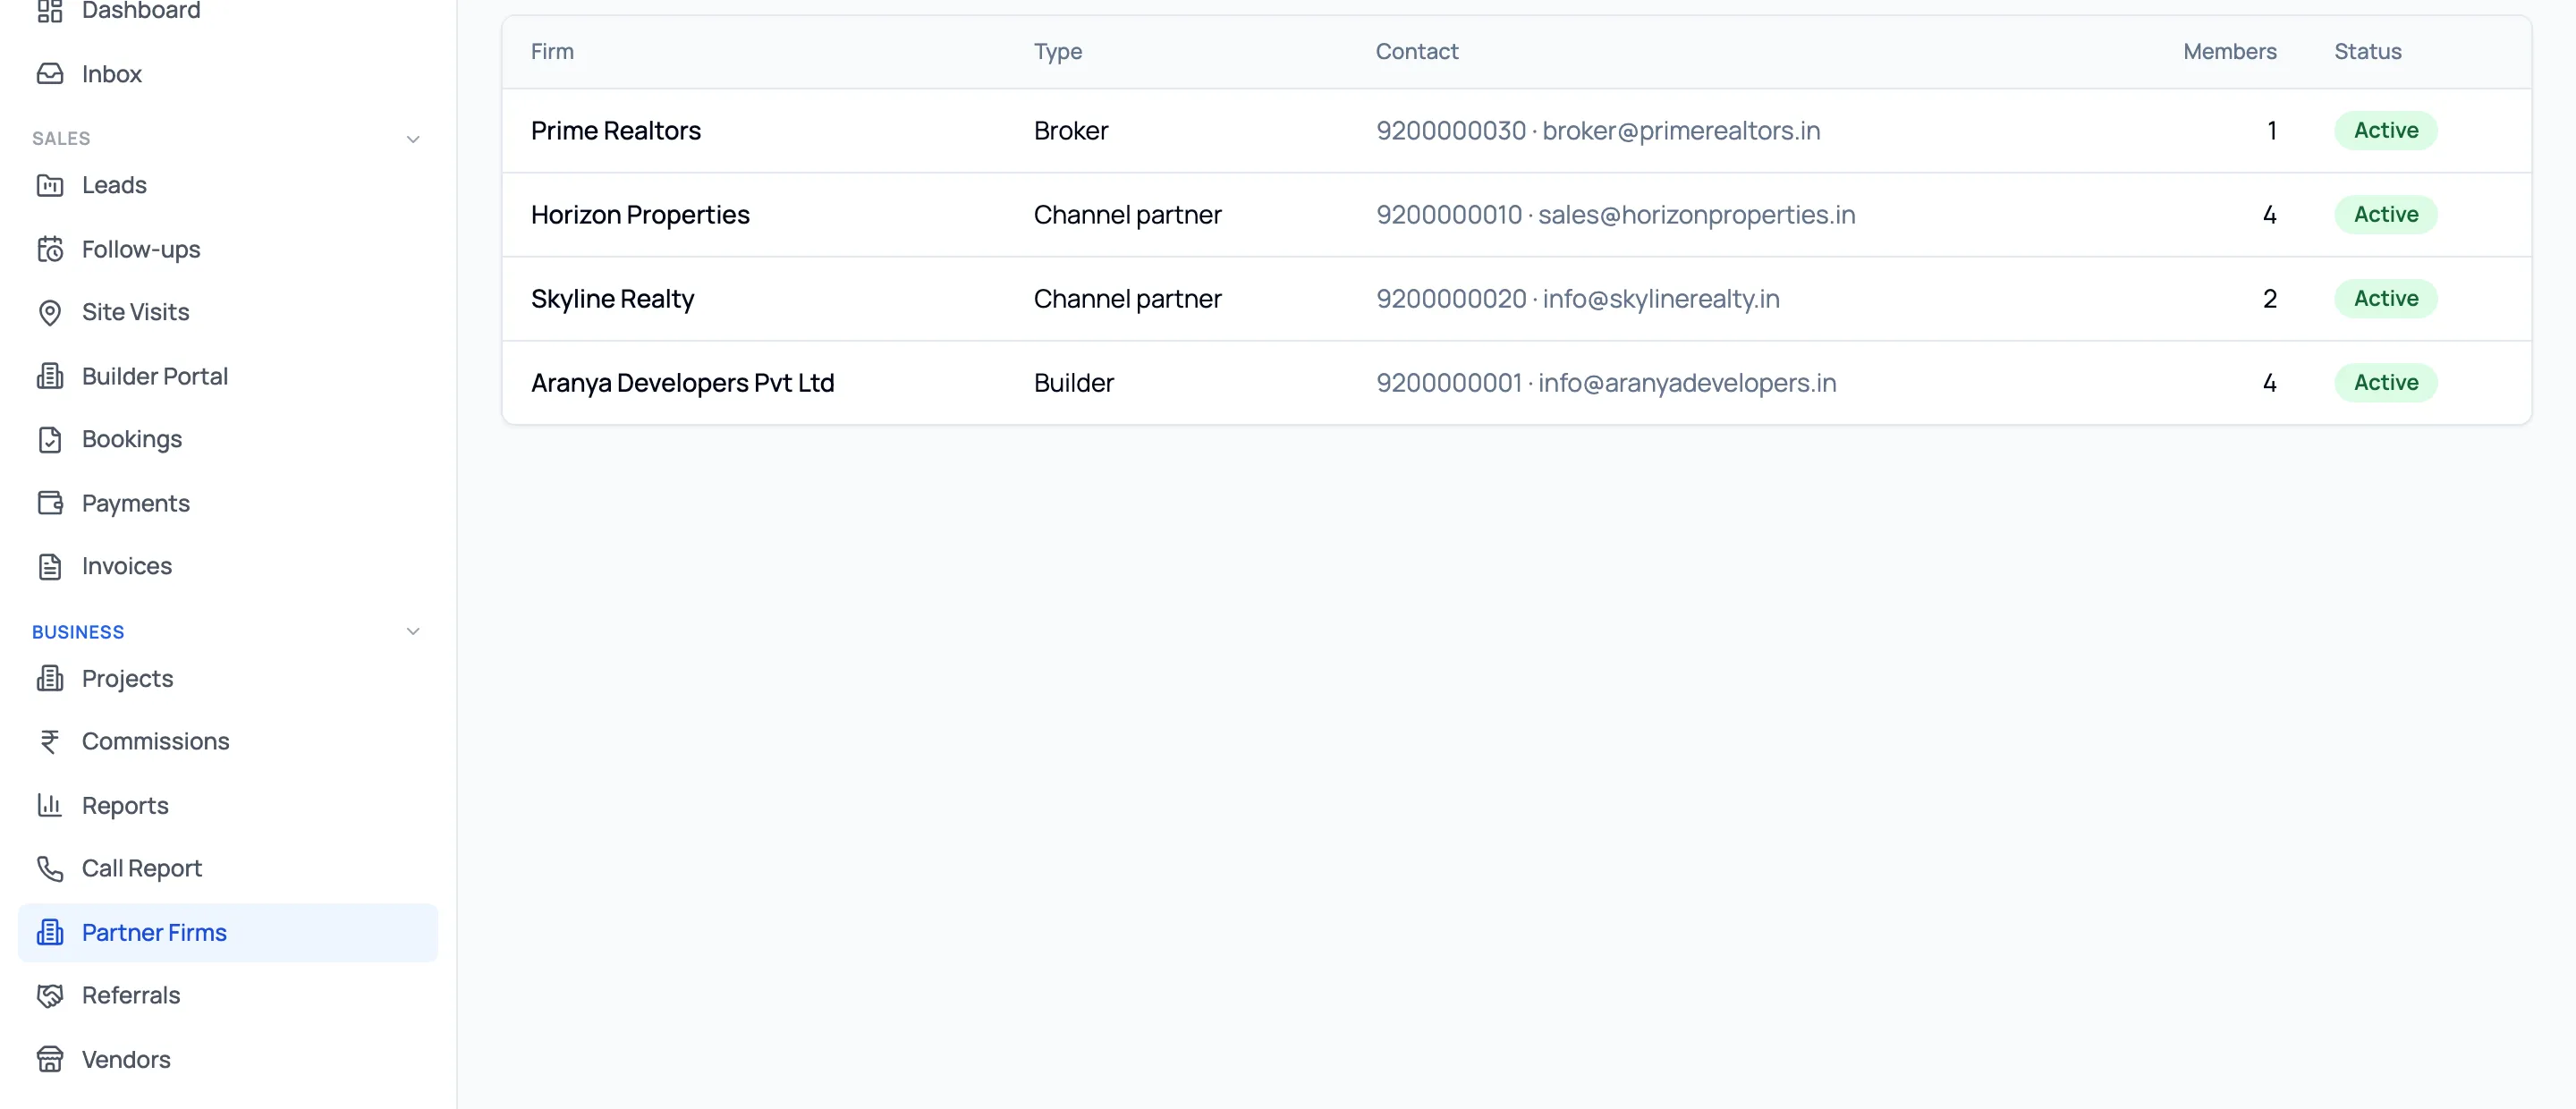Image resolution: width=2576 pixels, height=1109 pixels.
Task: Open the Horizon Properties firm row
Action: [1517, 214]
